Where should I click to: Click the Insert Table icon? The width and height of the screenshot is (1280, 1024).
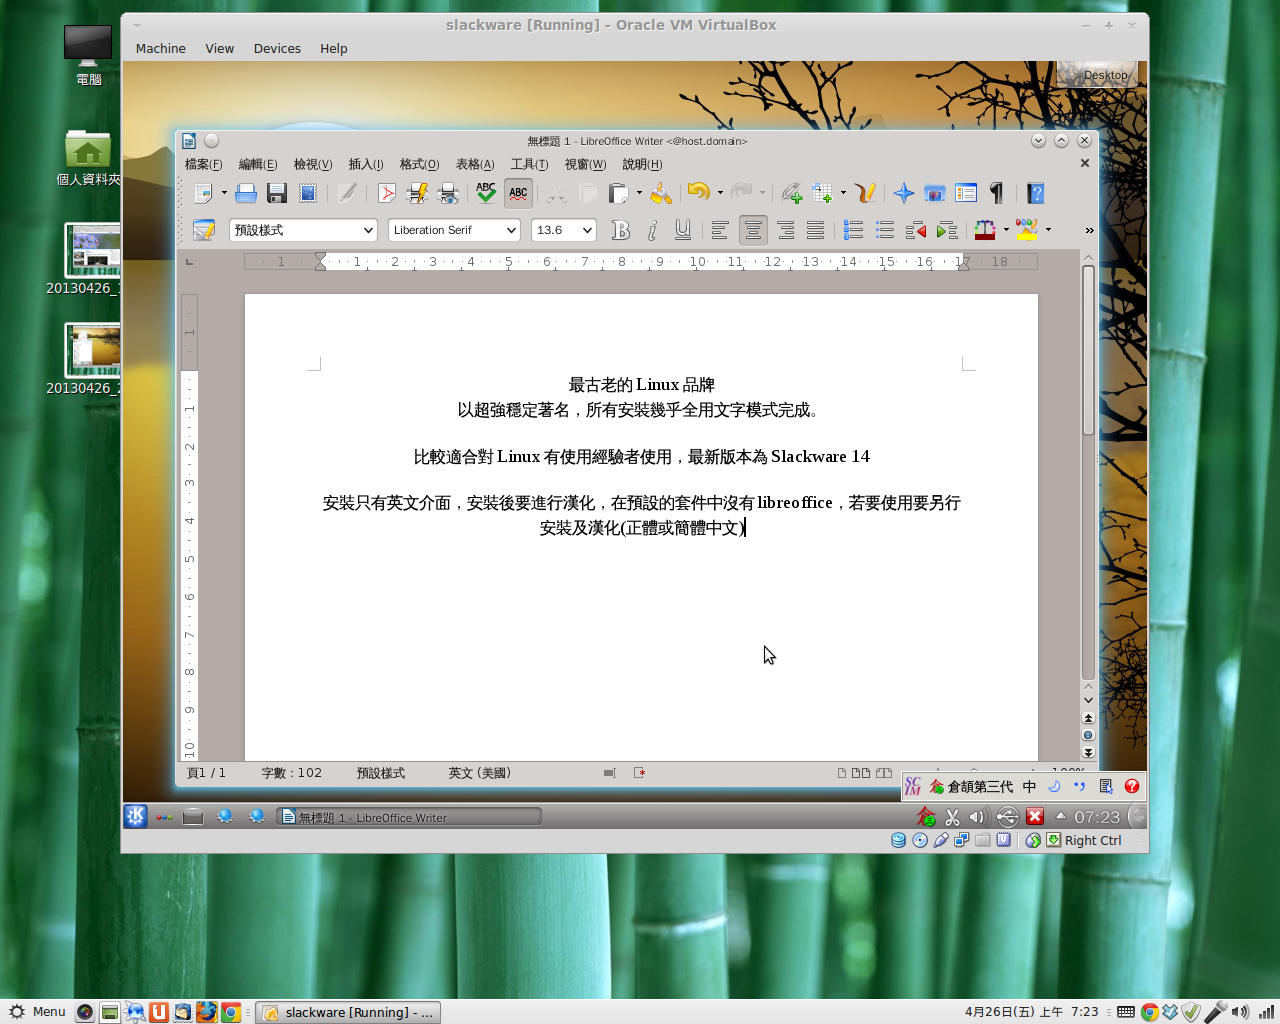(x=823, y=193)
